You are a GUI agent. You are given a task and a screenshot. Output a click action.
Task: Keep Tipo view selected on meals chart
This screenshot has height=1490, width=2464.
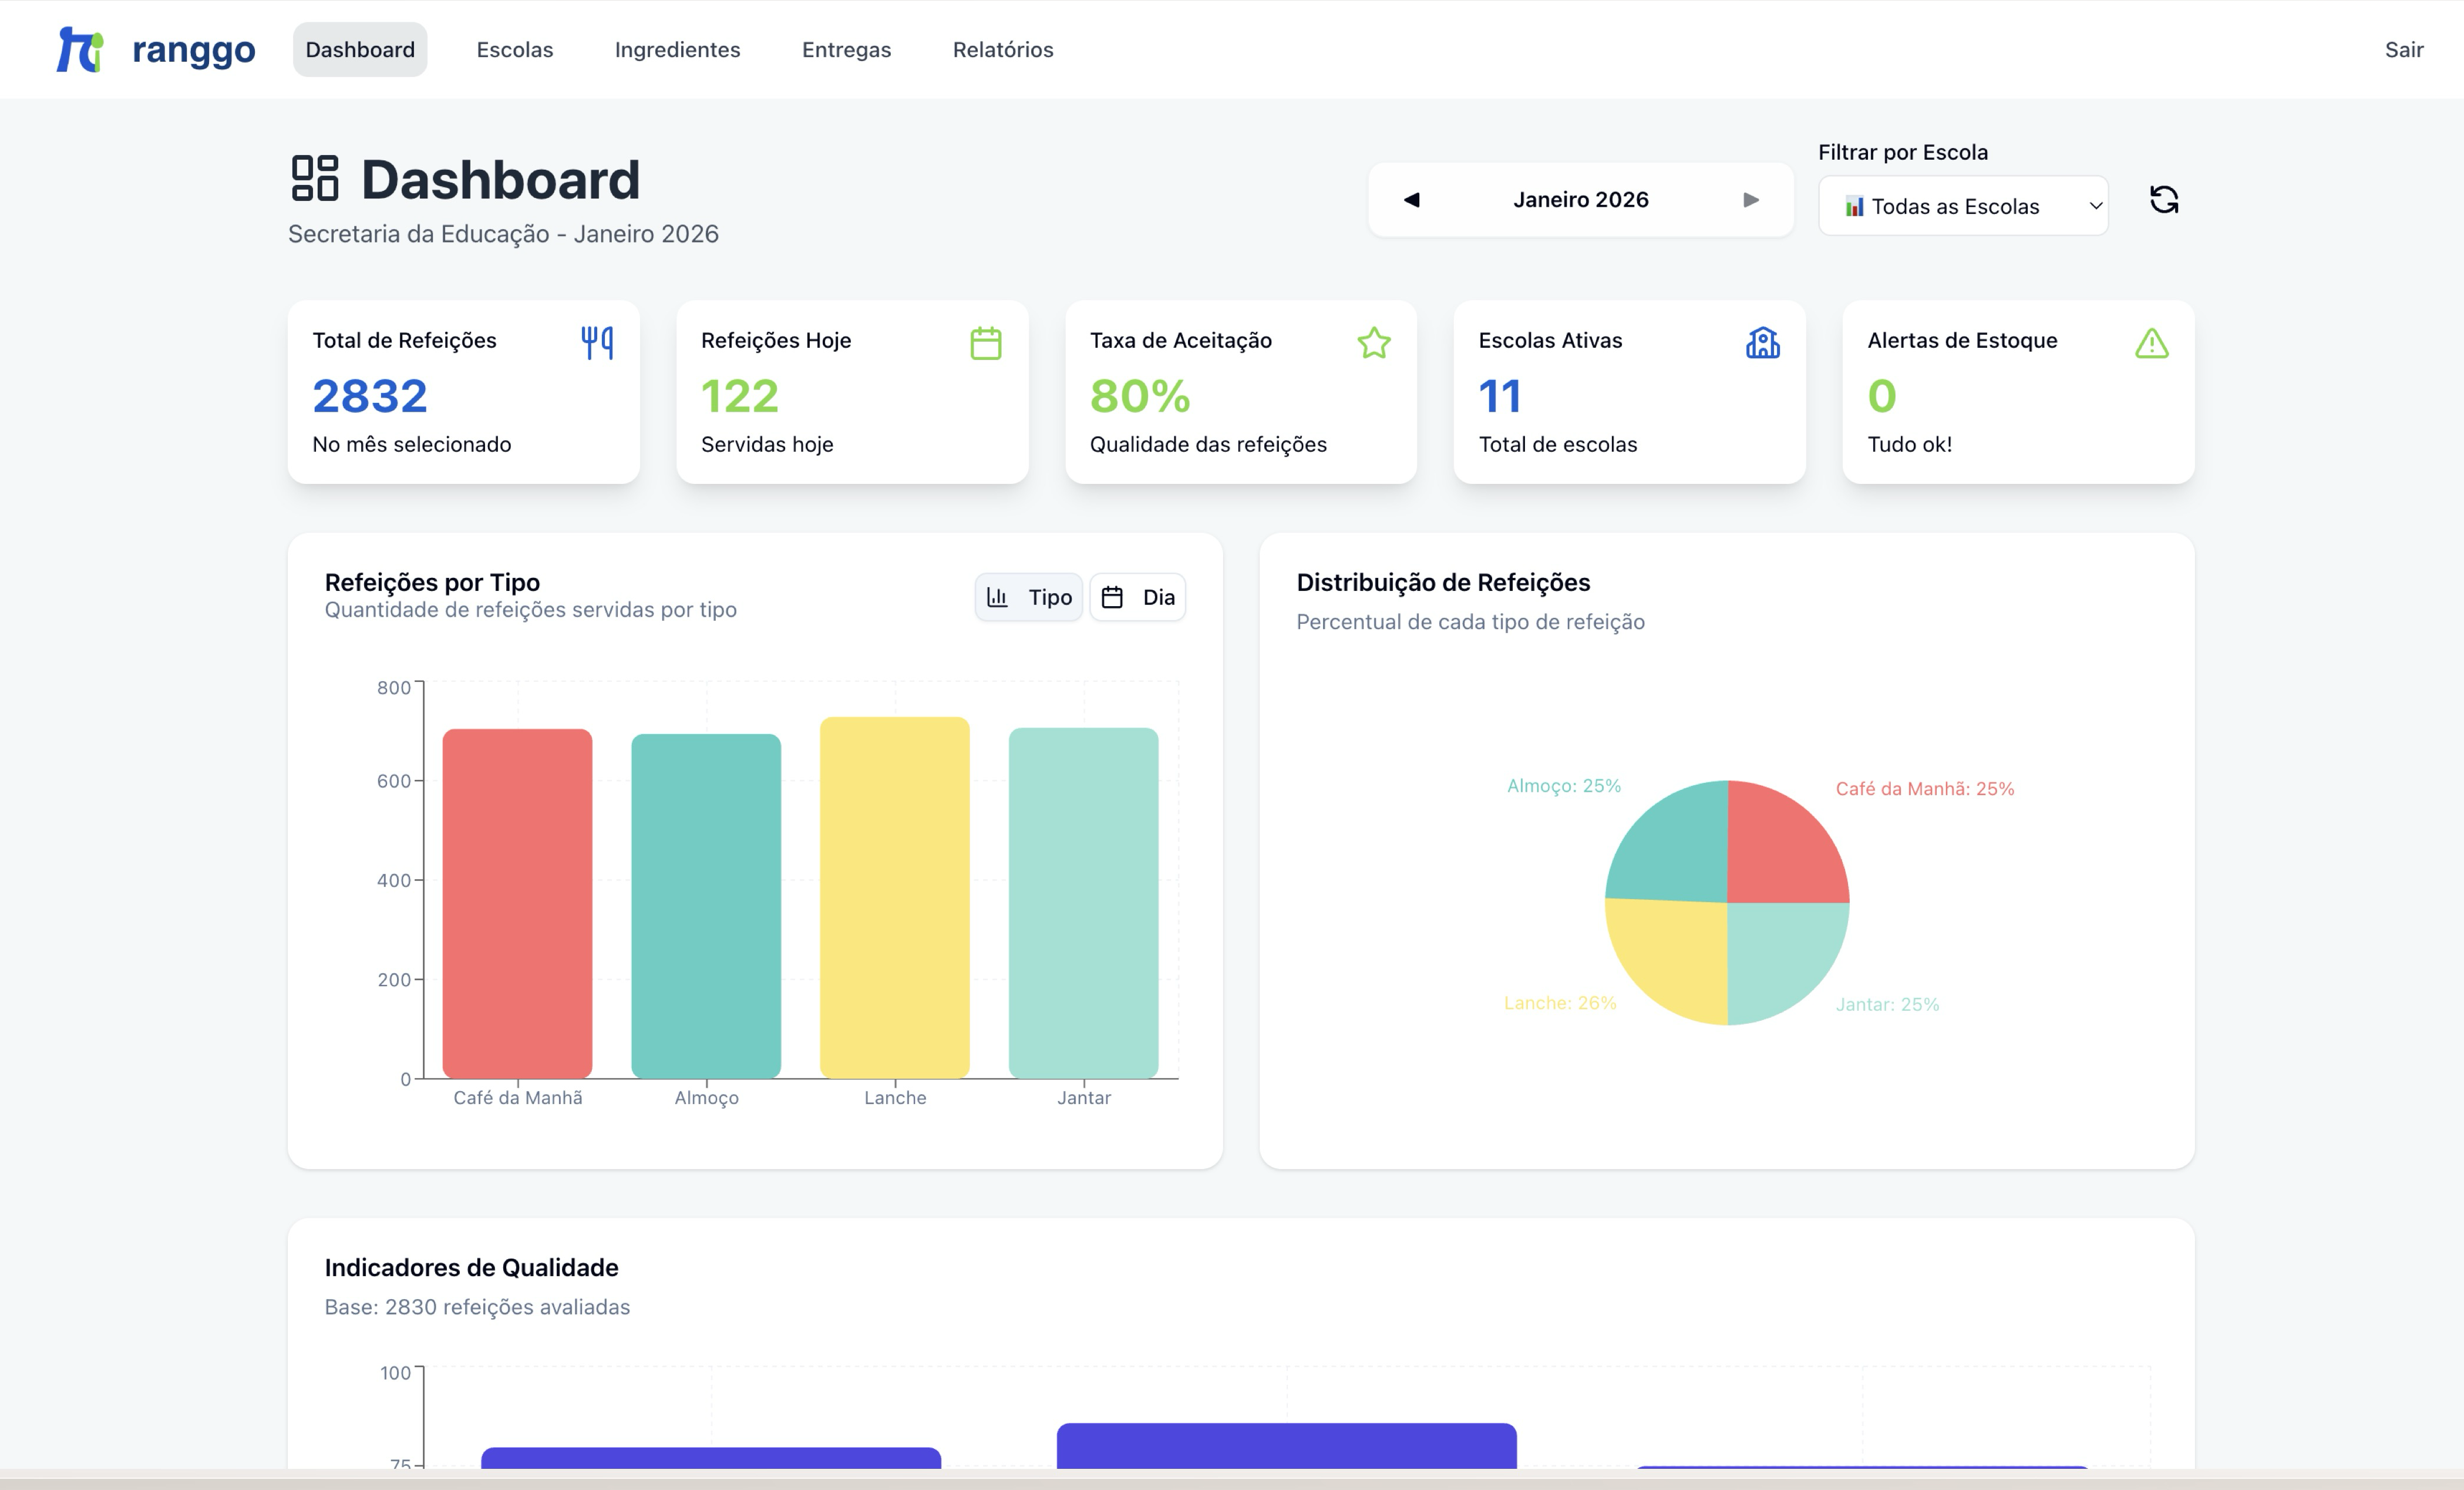1028,596
